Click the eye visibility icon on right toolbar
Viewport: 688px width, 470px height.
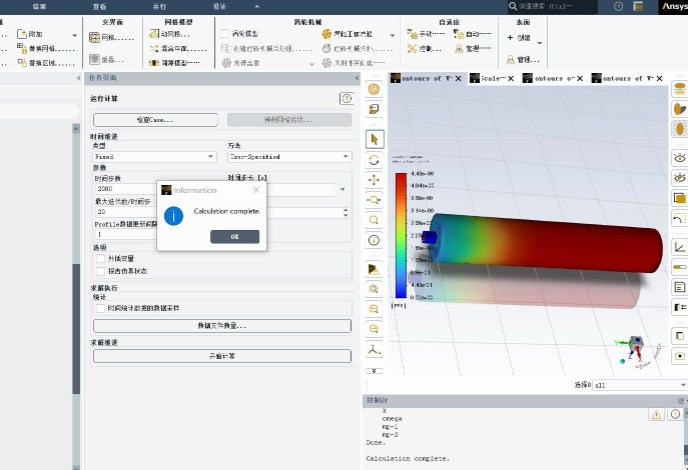click(680, 157)
